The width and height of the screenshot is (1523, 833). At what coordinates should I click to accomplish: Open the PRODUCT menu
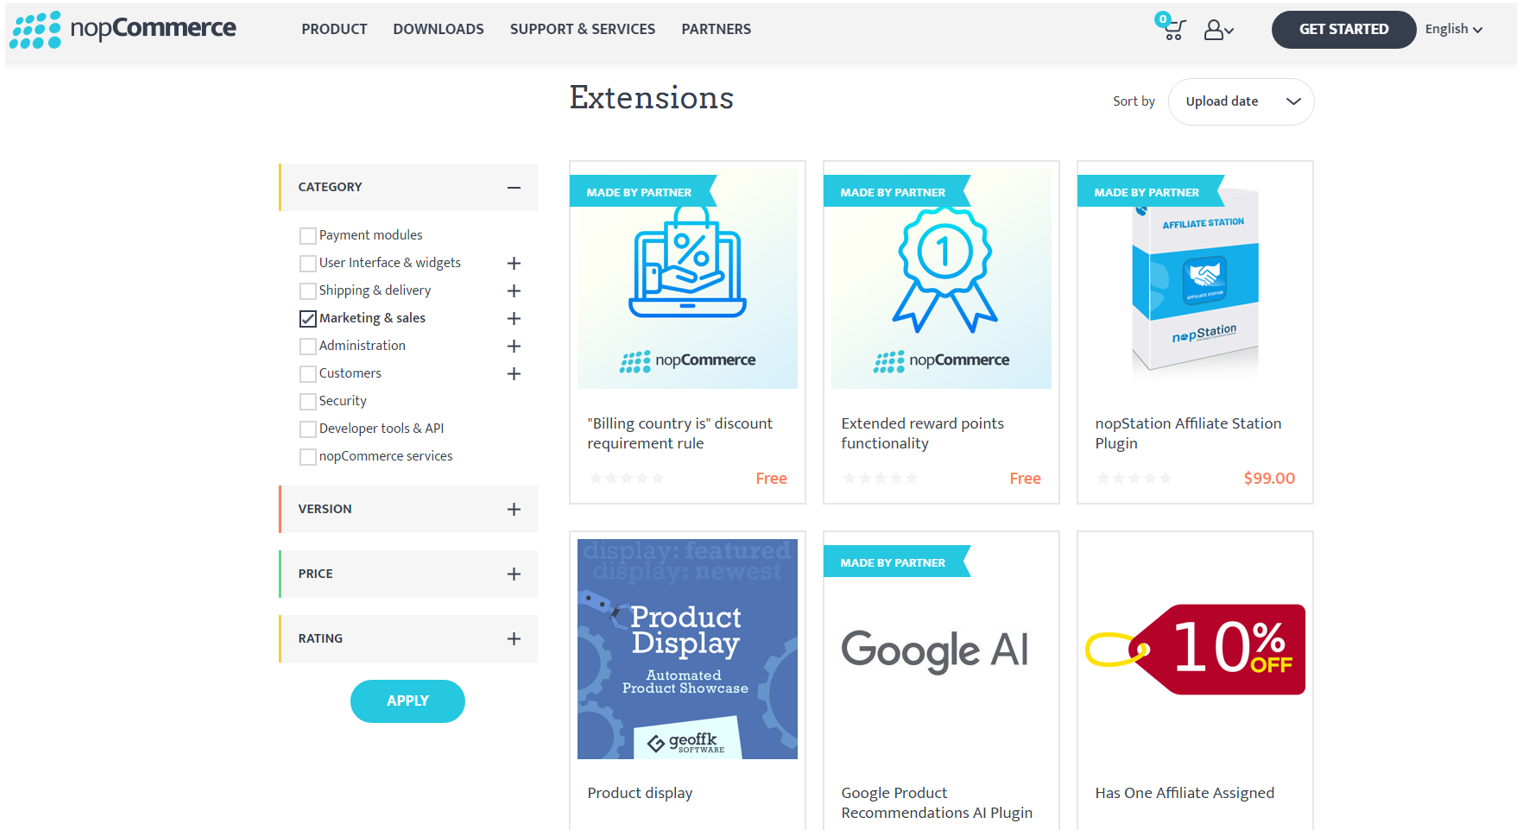334,29
